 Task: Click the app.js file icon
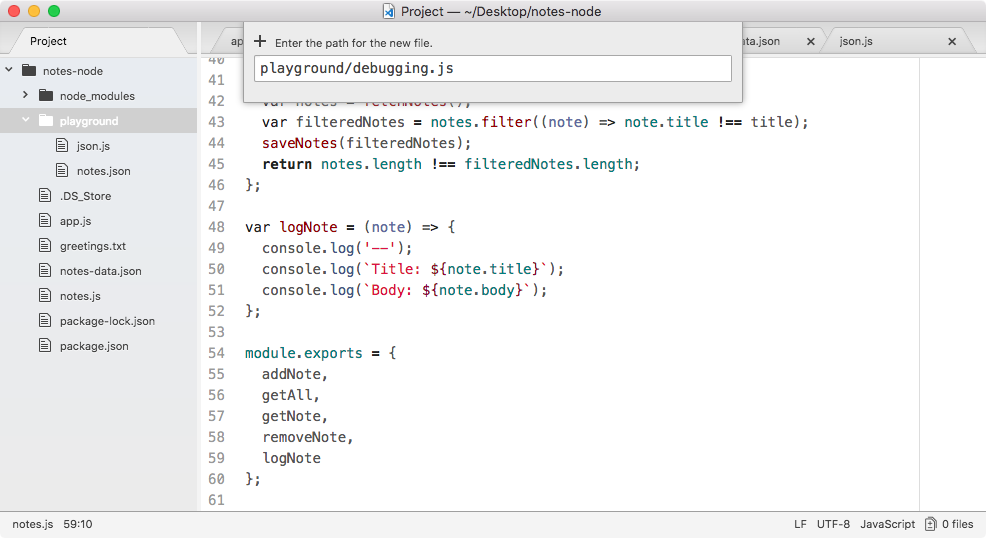tap(45, 221)
